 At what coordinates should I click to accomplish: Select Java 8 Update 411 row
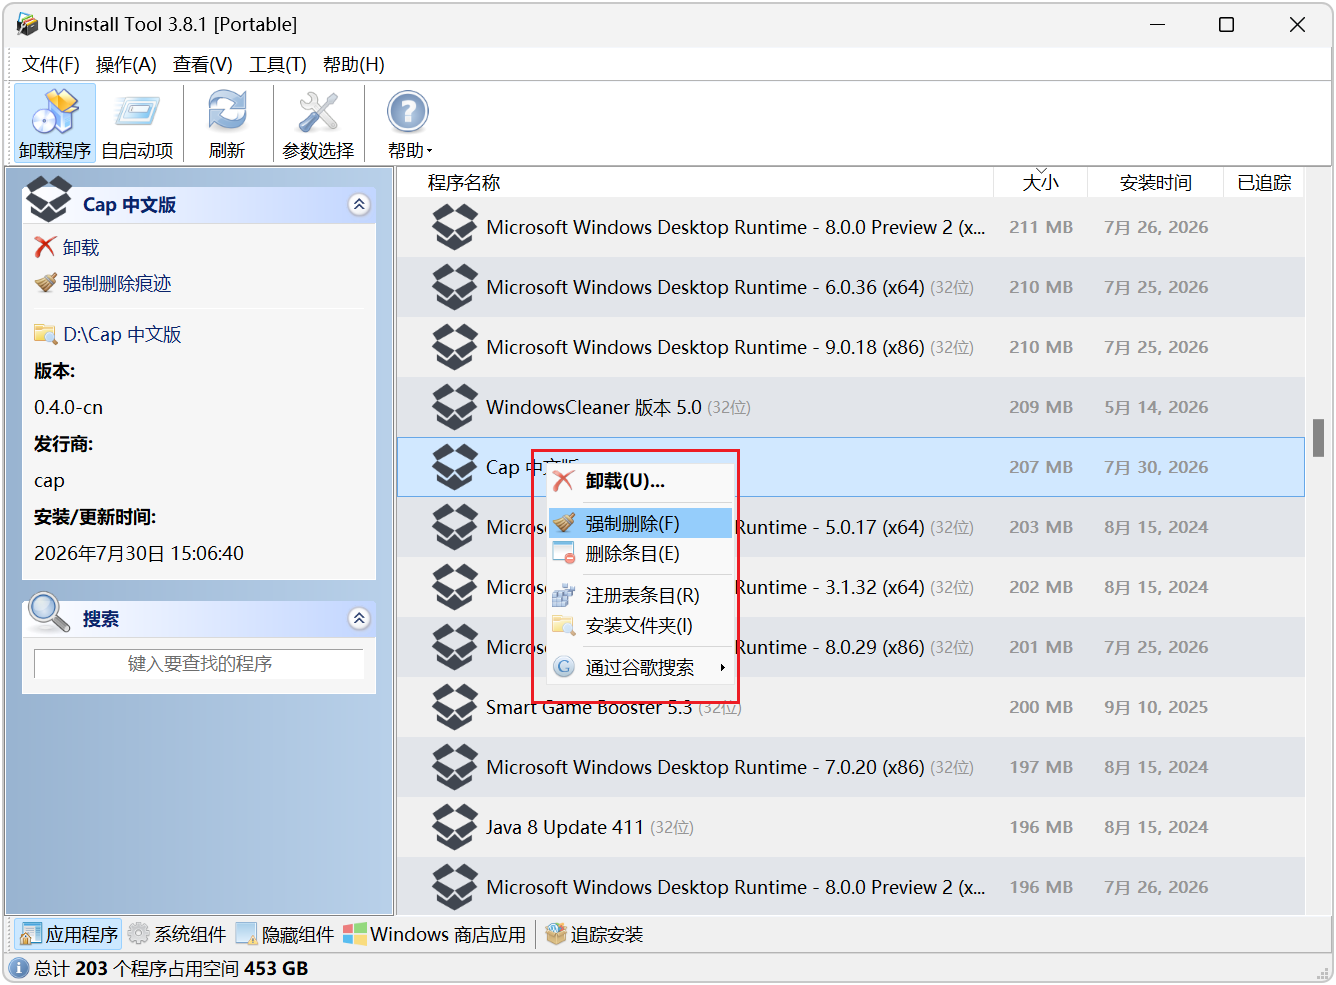(851, 827)
